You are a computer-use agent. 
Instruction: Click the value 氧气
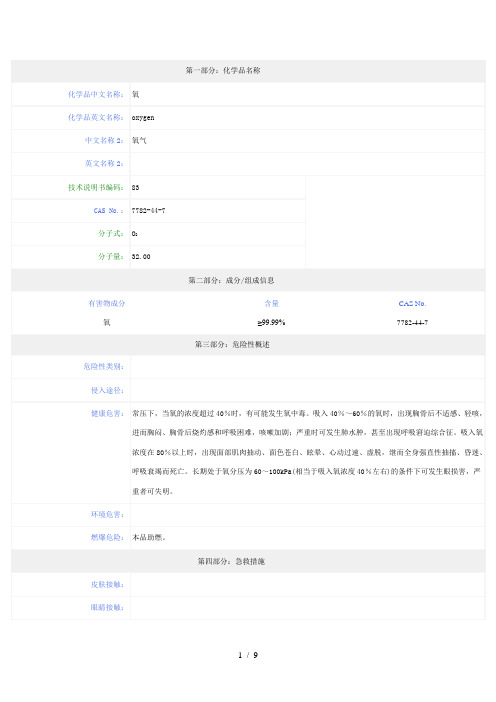tap(139, 141)
